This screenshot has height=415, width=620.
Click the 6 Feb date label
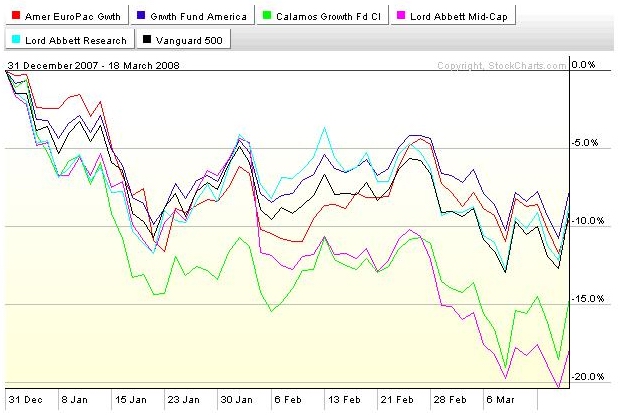pyautogui.click(x=288, y=400)
